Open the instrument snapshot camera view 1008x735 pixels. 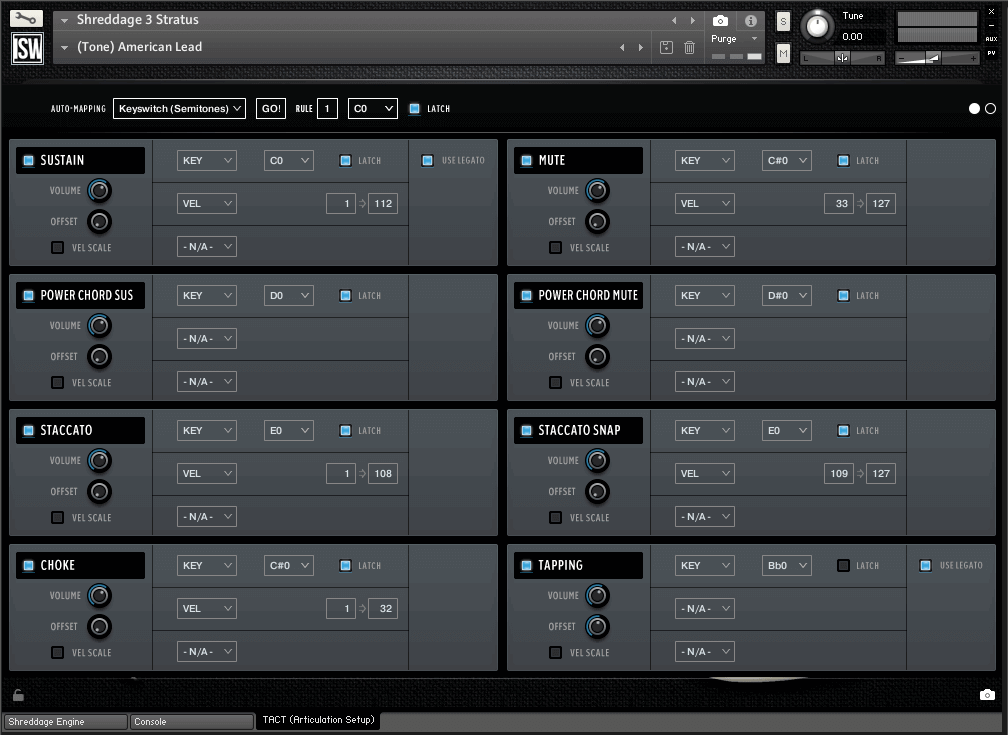click(x=720, y=20)
